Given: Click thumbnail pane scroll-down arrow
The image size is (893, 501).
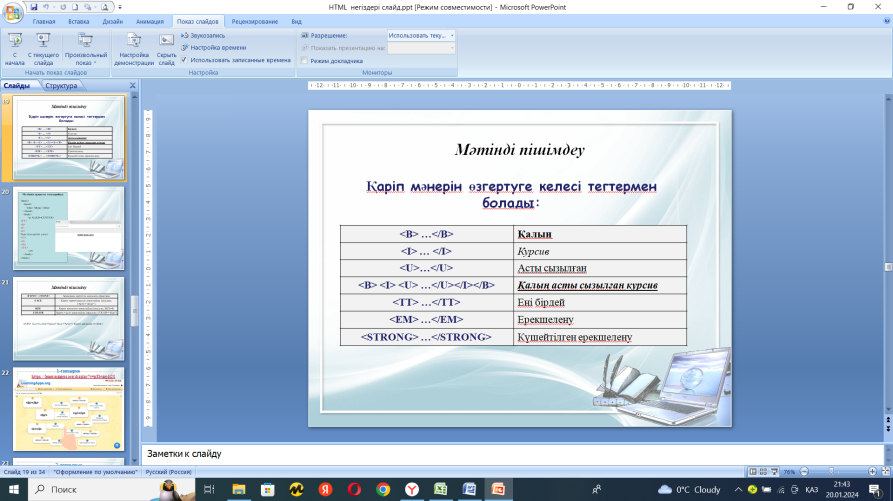Looking at the screenshot, I should tap(135, 461).
